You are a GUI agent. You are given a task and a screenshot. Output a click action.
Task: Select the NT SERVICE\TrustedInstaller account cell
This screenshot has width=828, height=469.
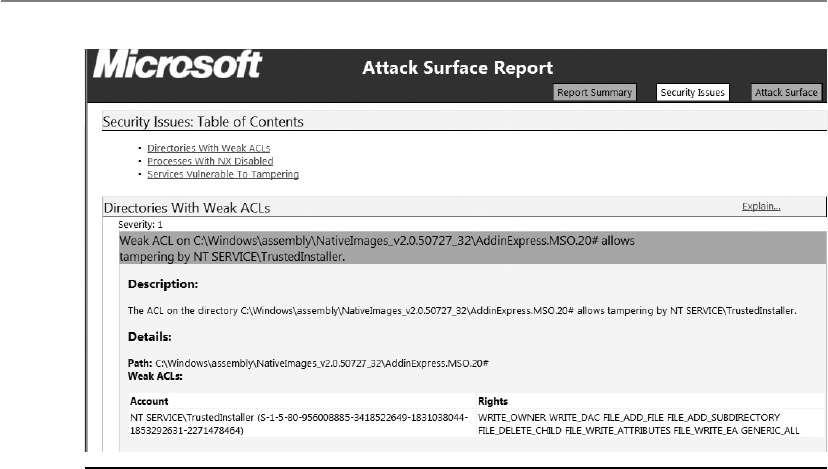click(x=302, y=424)
